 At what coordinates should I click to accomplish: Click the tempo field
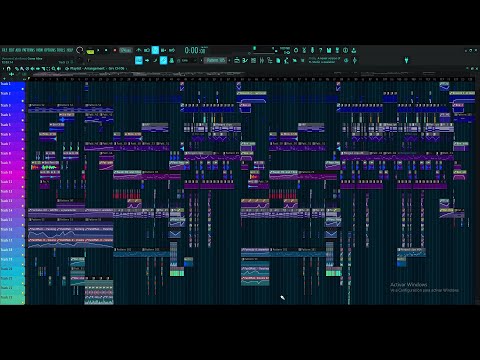(x=126, y=50)
